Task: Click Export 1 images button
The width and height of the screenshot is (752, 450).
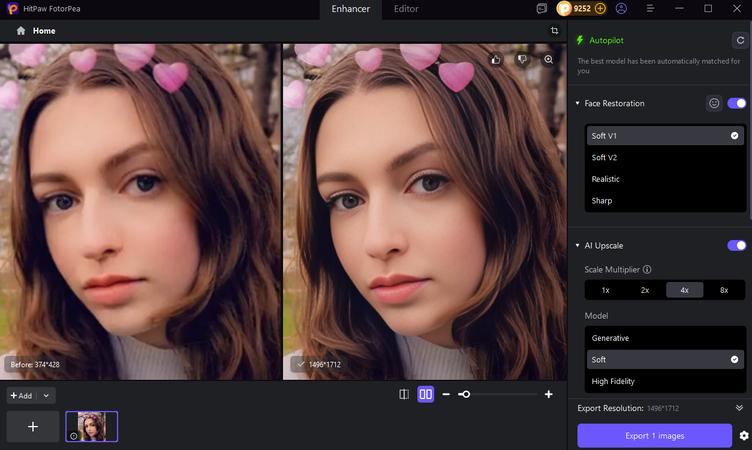Action: (x=655, y=436)
